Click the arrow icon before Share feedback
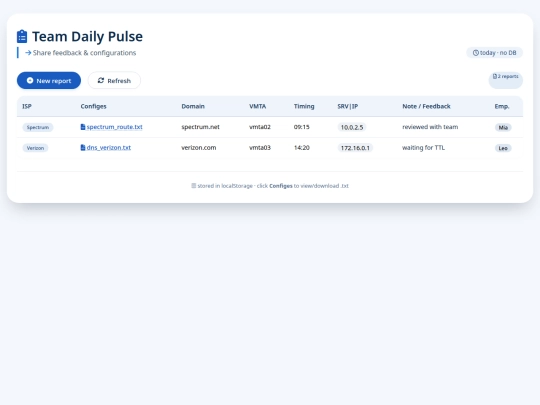Viewport: 540px width, 405px height. click(28, 53)
